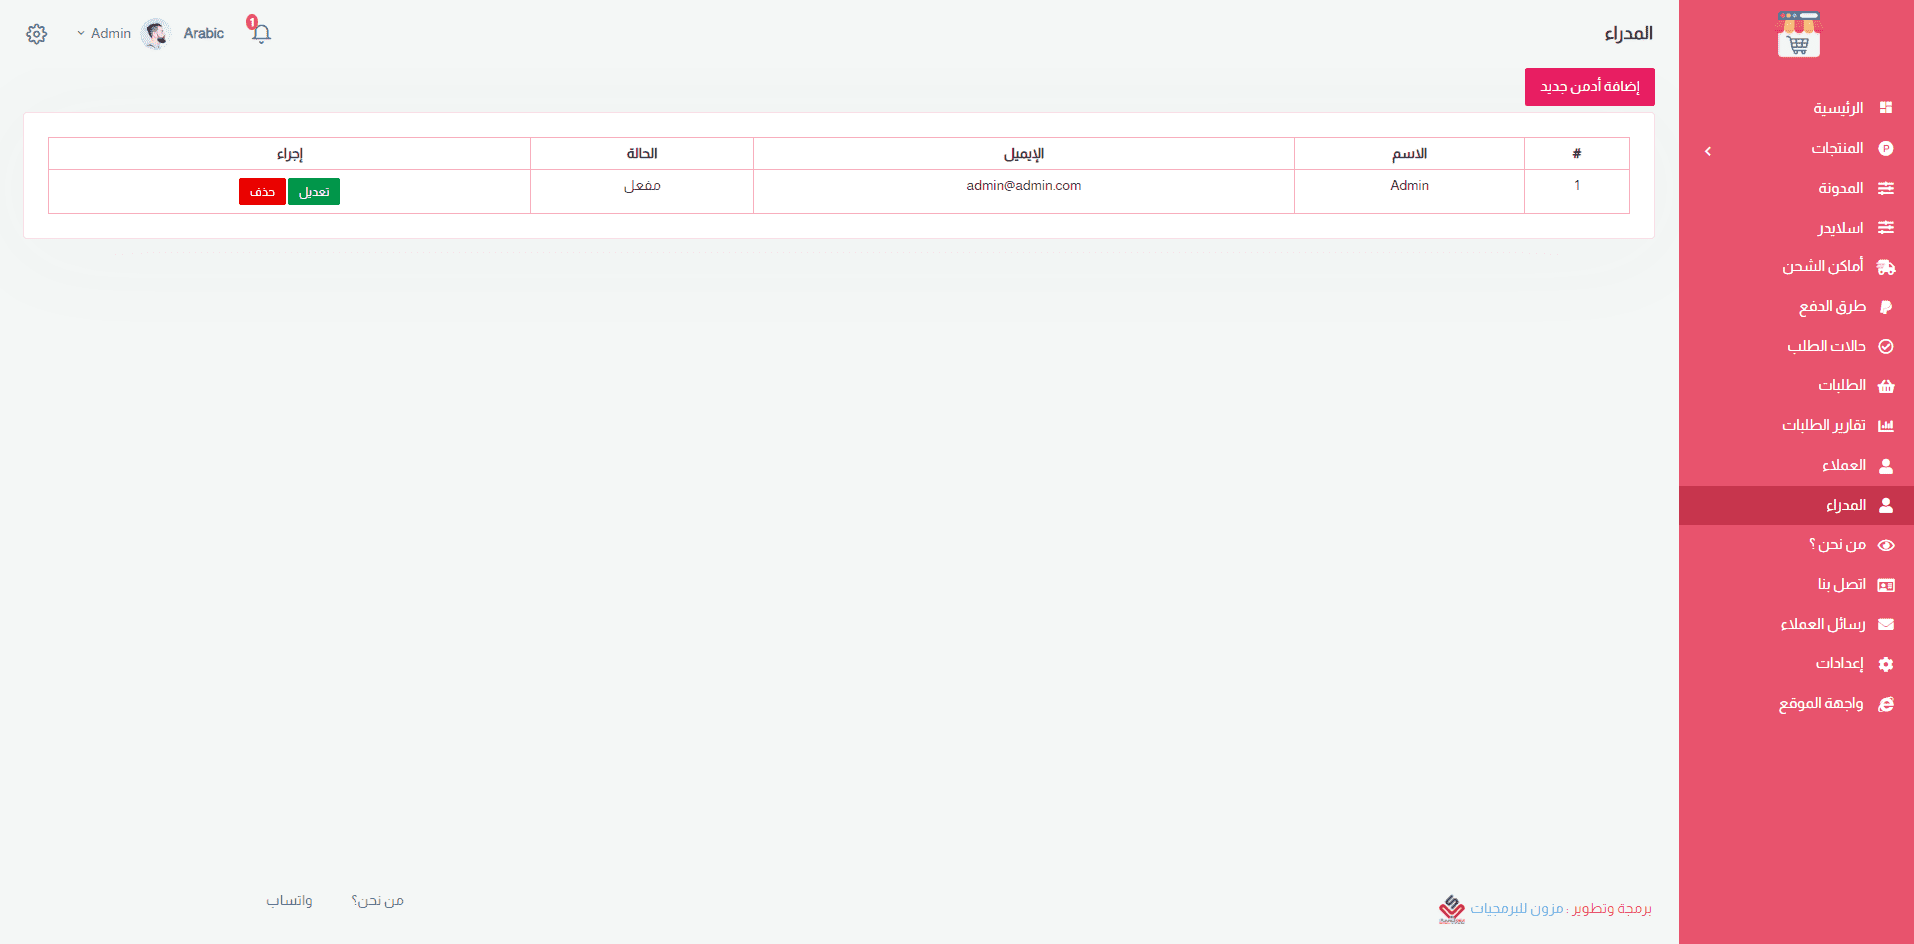
Task: Click the shopping cart store logo
Action: [x=1798, y=35]
